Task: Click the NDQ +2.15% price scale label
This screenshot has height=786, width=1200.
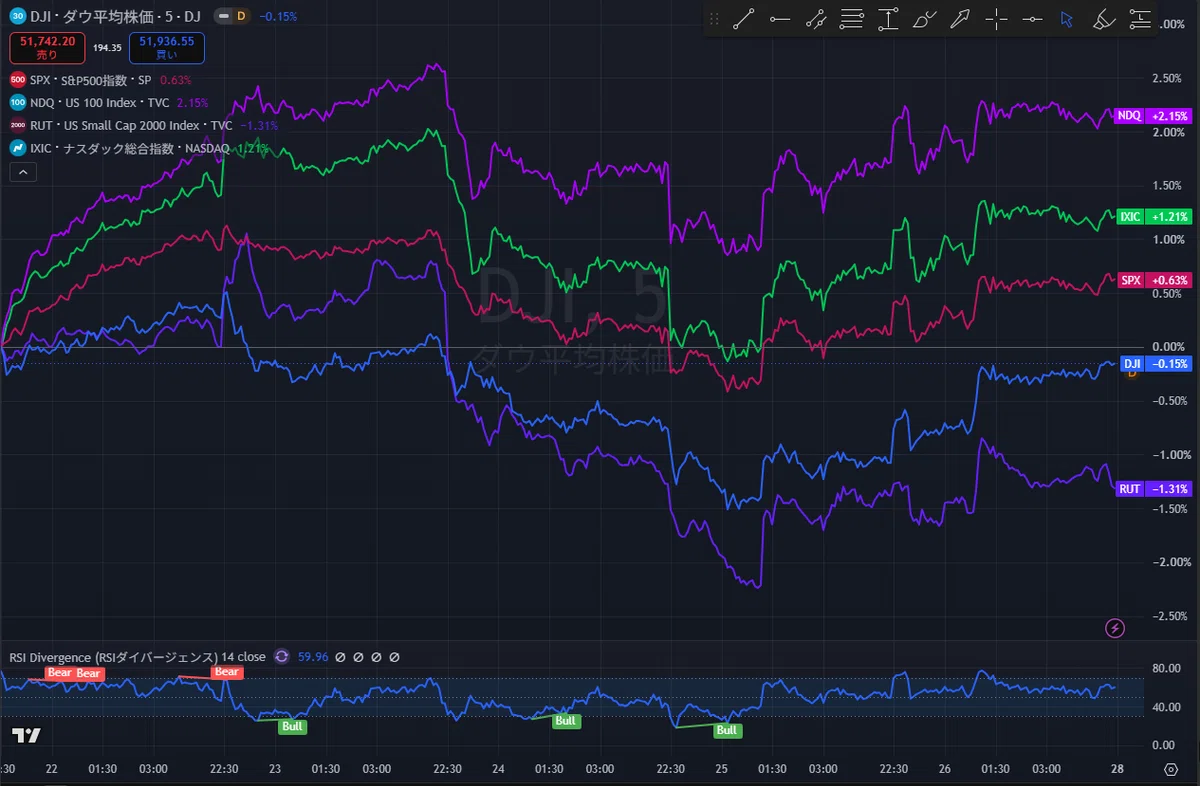Action: (x=1153, y=115)
